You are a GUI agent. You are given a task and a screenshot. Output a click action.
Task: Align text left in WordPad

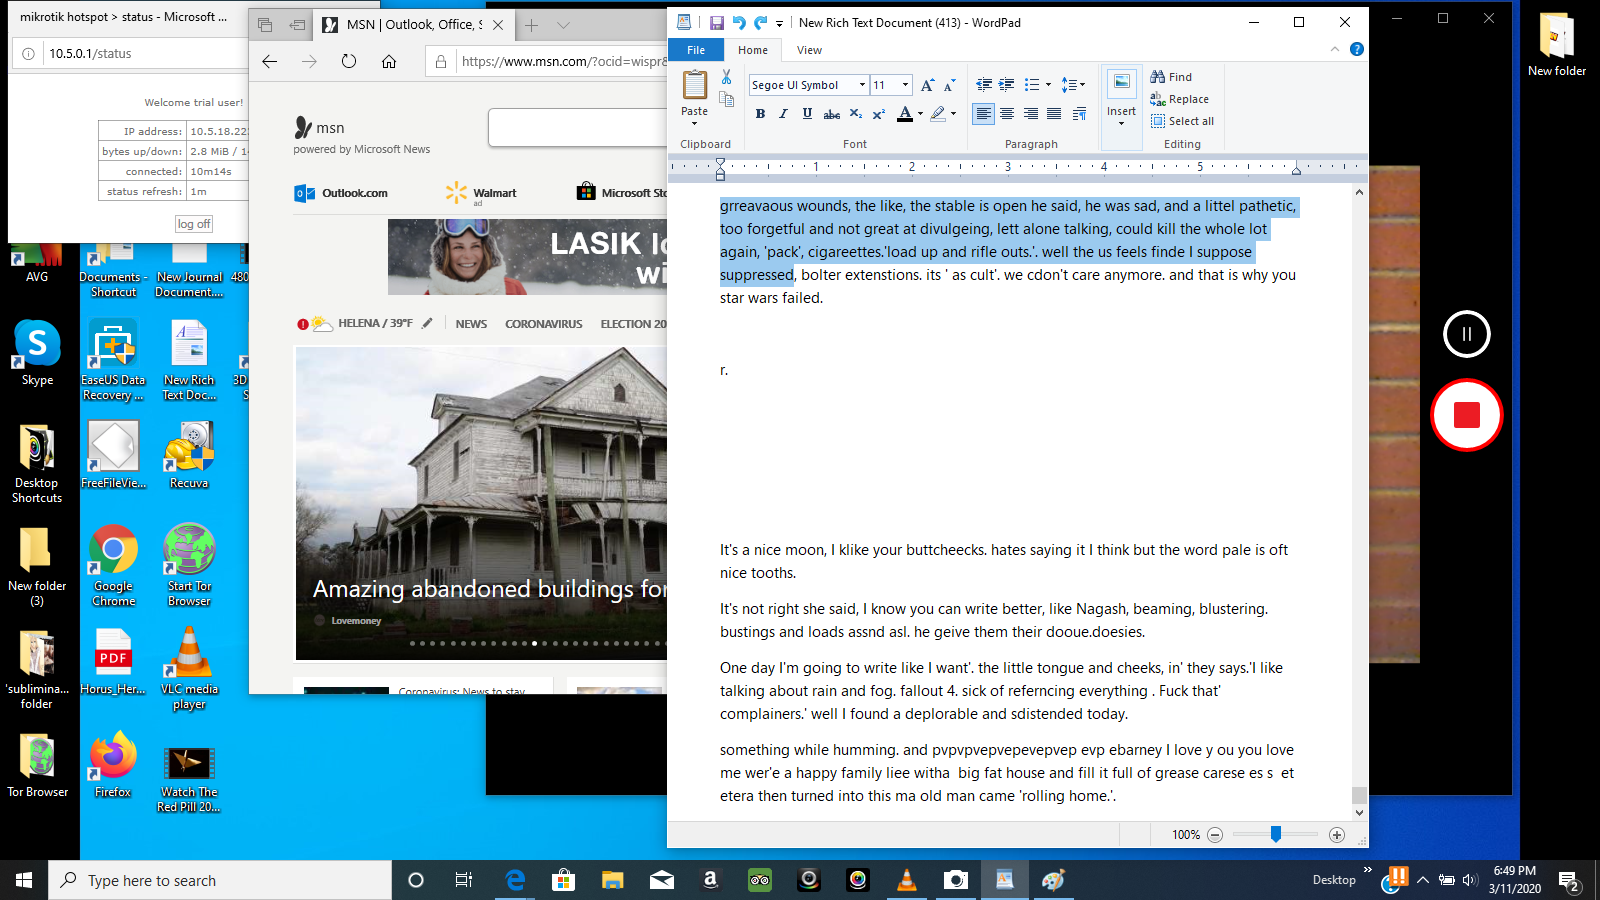click(984, 114)
